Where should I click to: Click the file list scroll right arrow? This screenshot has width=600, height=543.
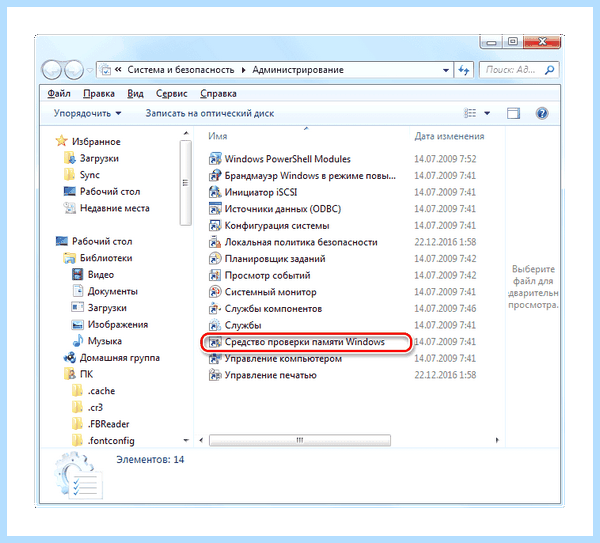pos(497,440)
